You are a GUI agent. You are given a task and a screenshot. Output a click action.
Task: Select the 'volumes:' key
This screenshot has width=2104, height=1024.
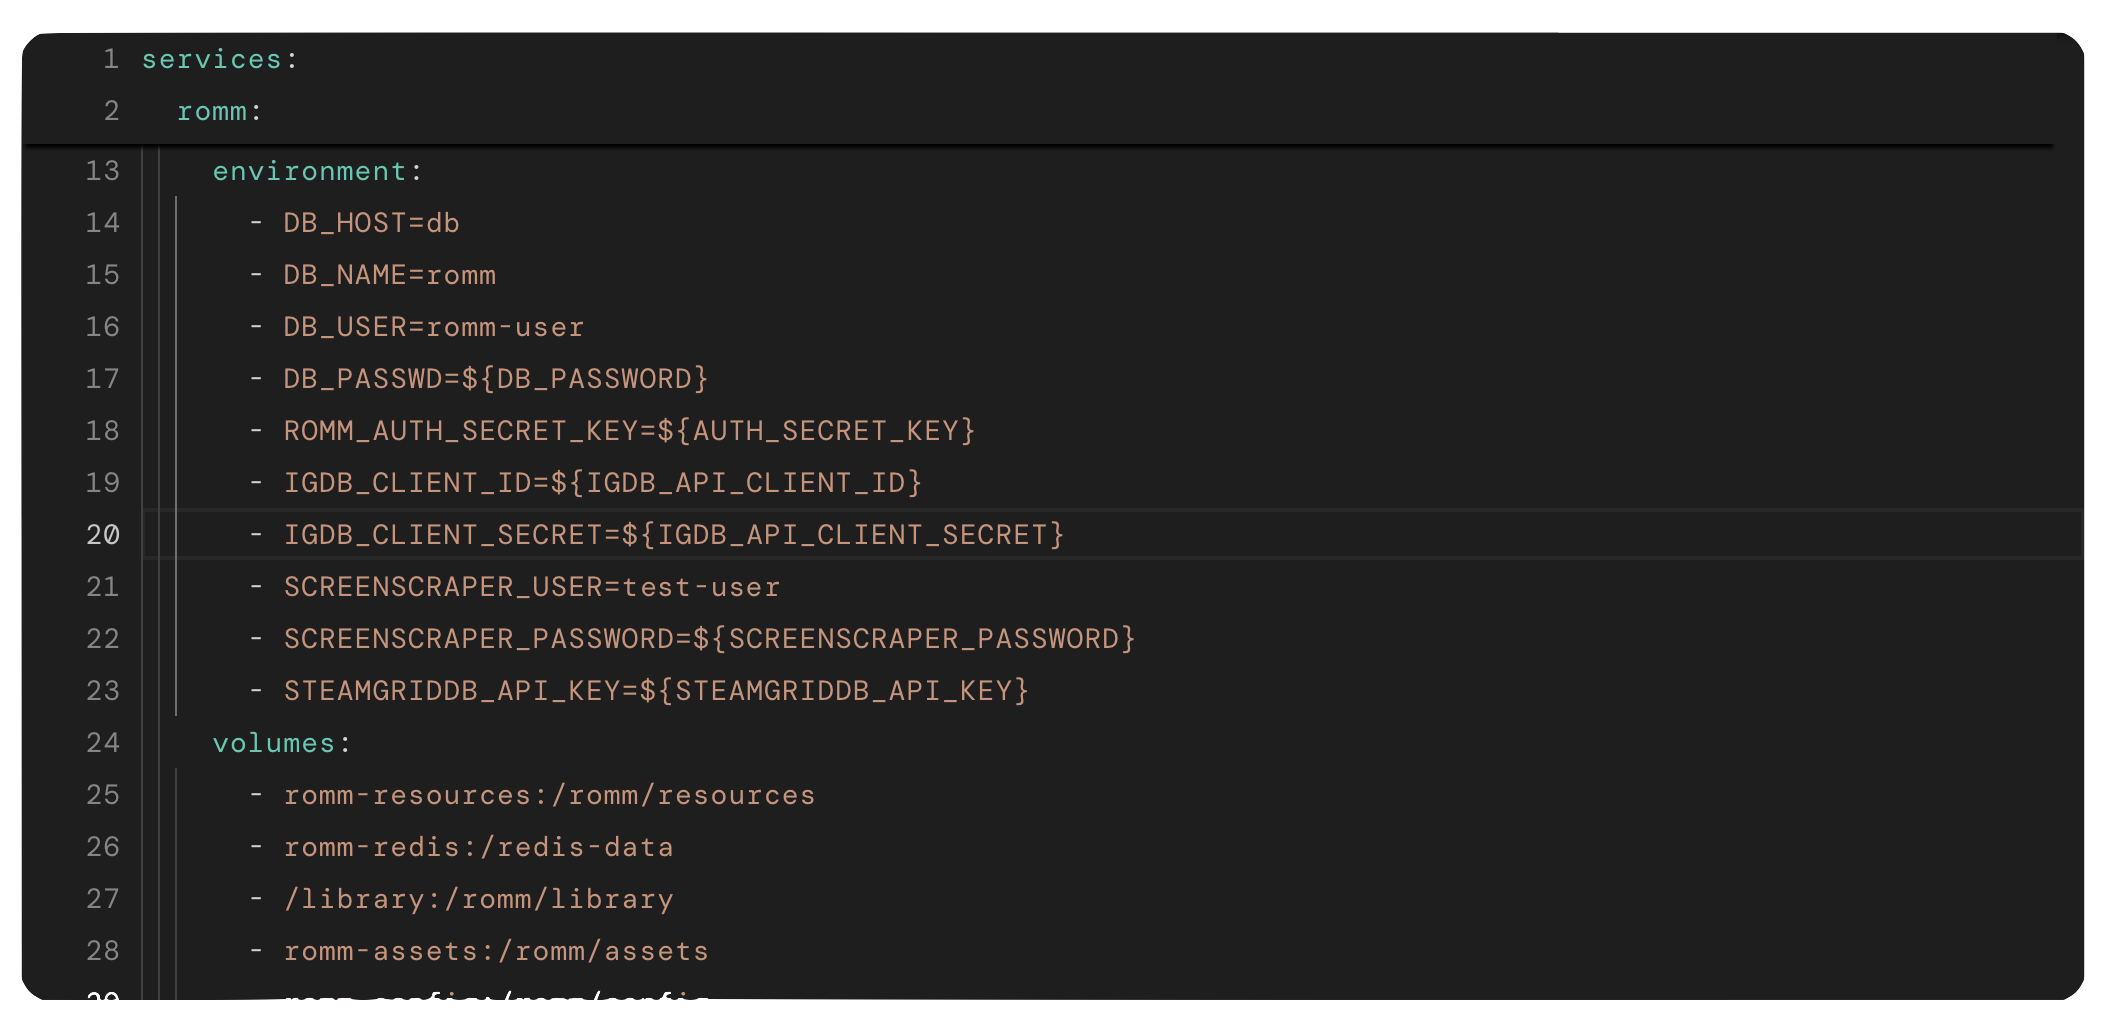[x=282, y=743]
